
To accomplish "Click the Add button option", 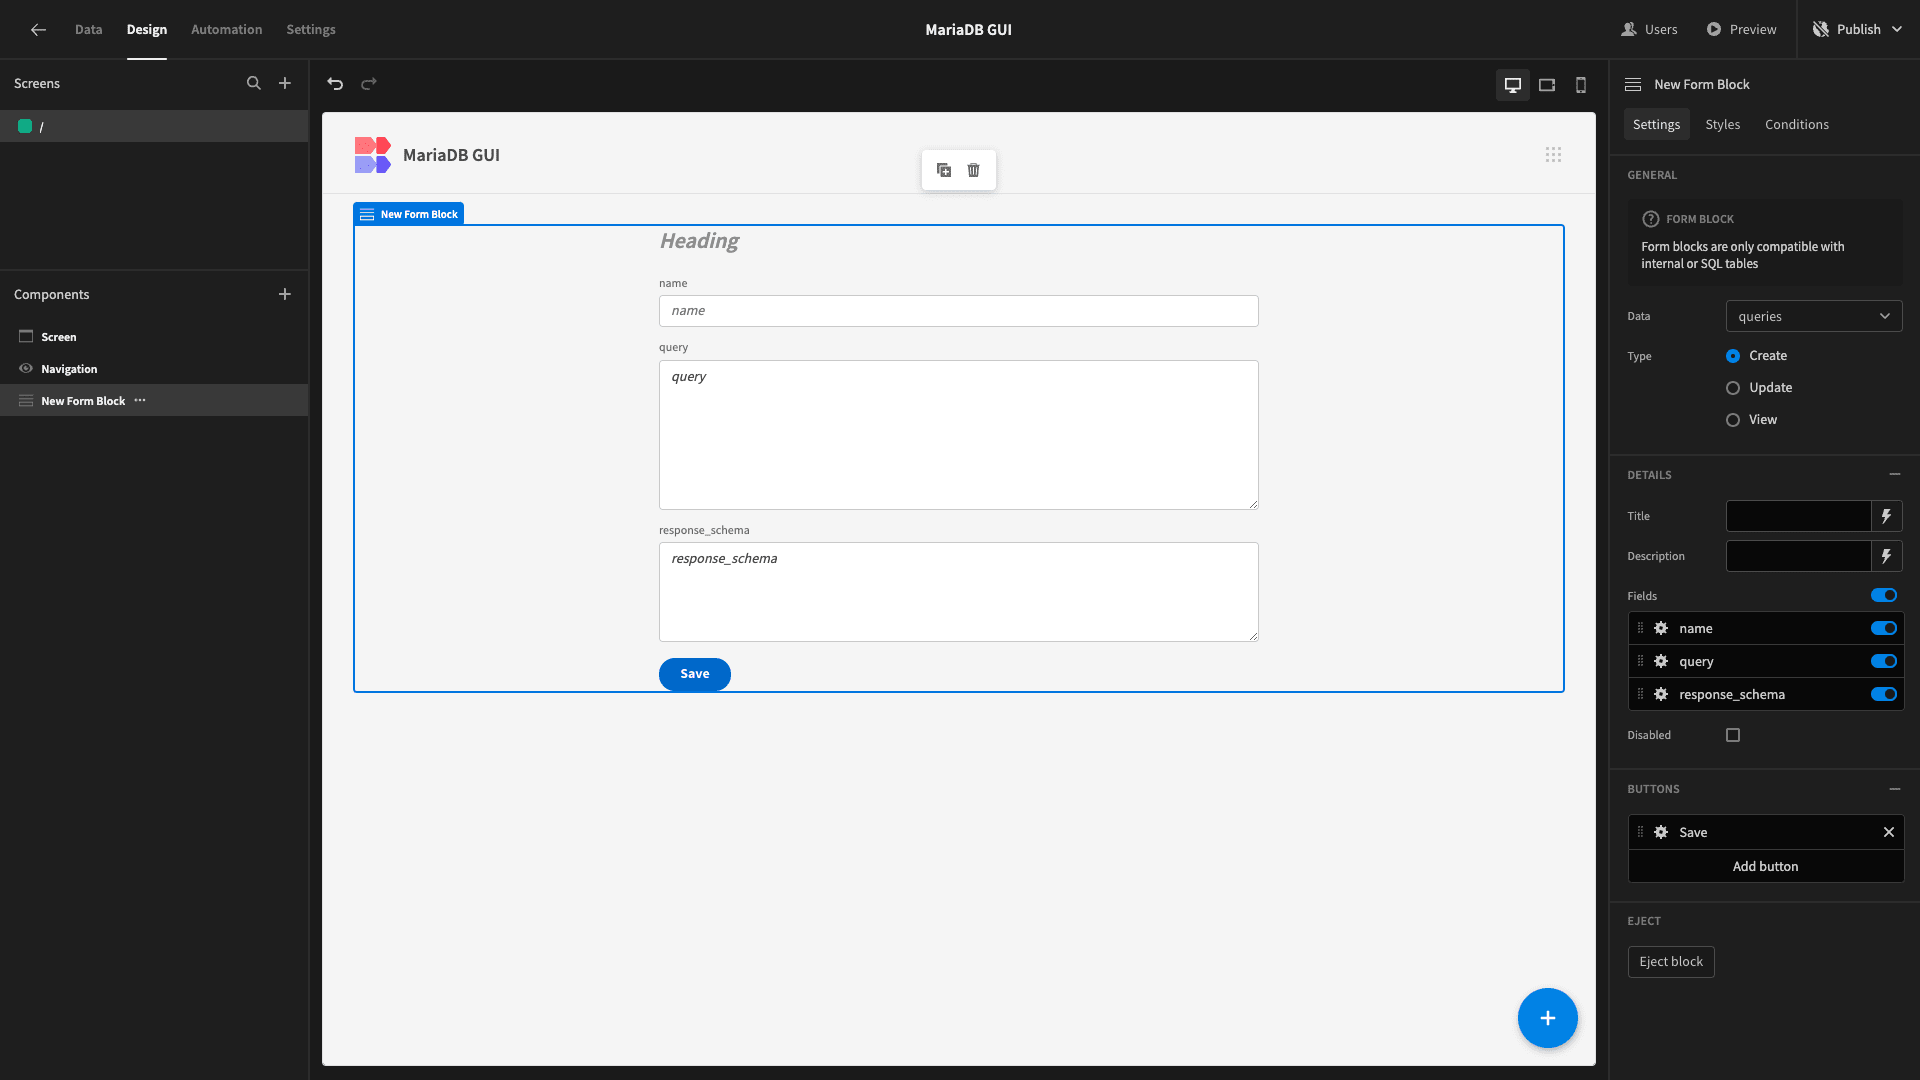I will tap(1766, 867).
